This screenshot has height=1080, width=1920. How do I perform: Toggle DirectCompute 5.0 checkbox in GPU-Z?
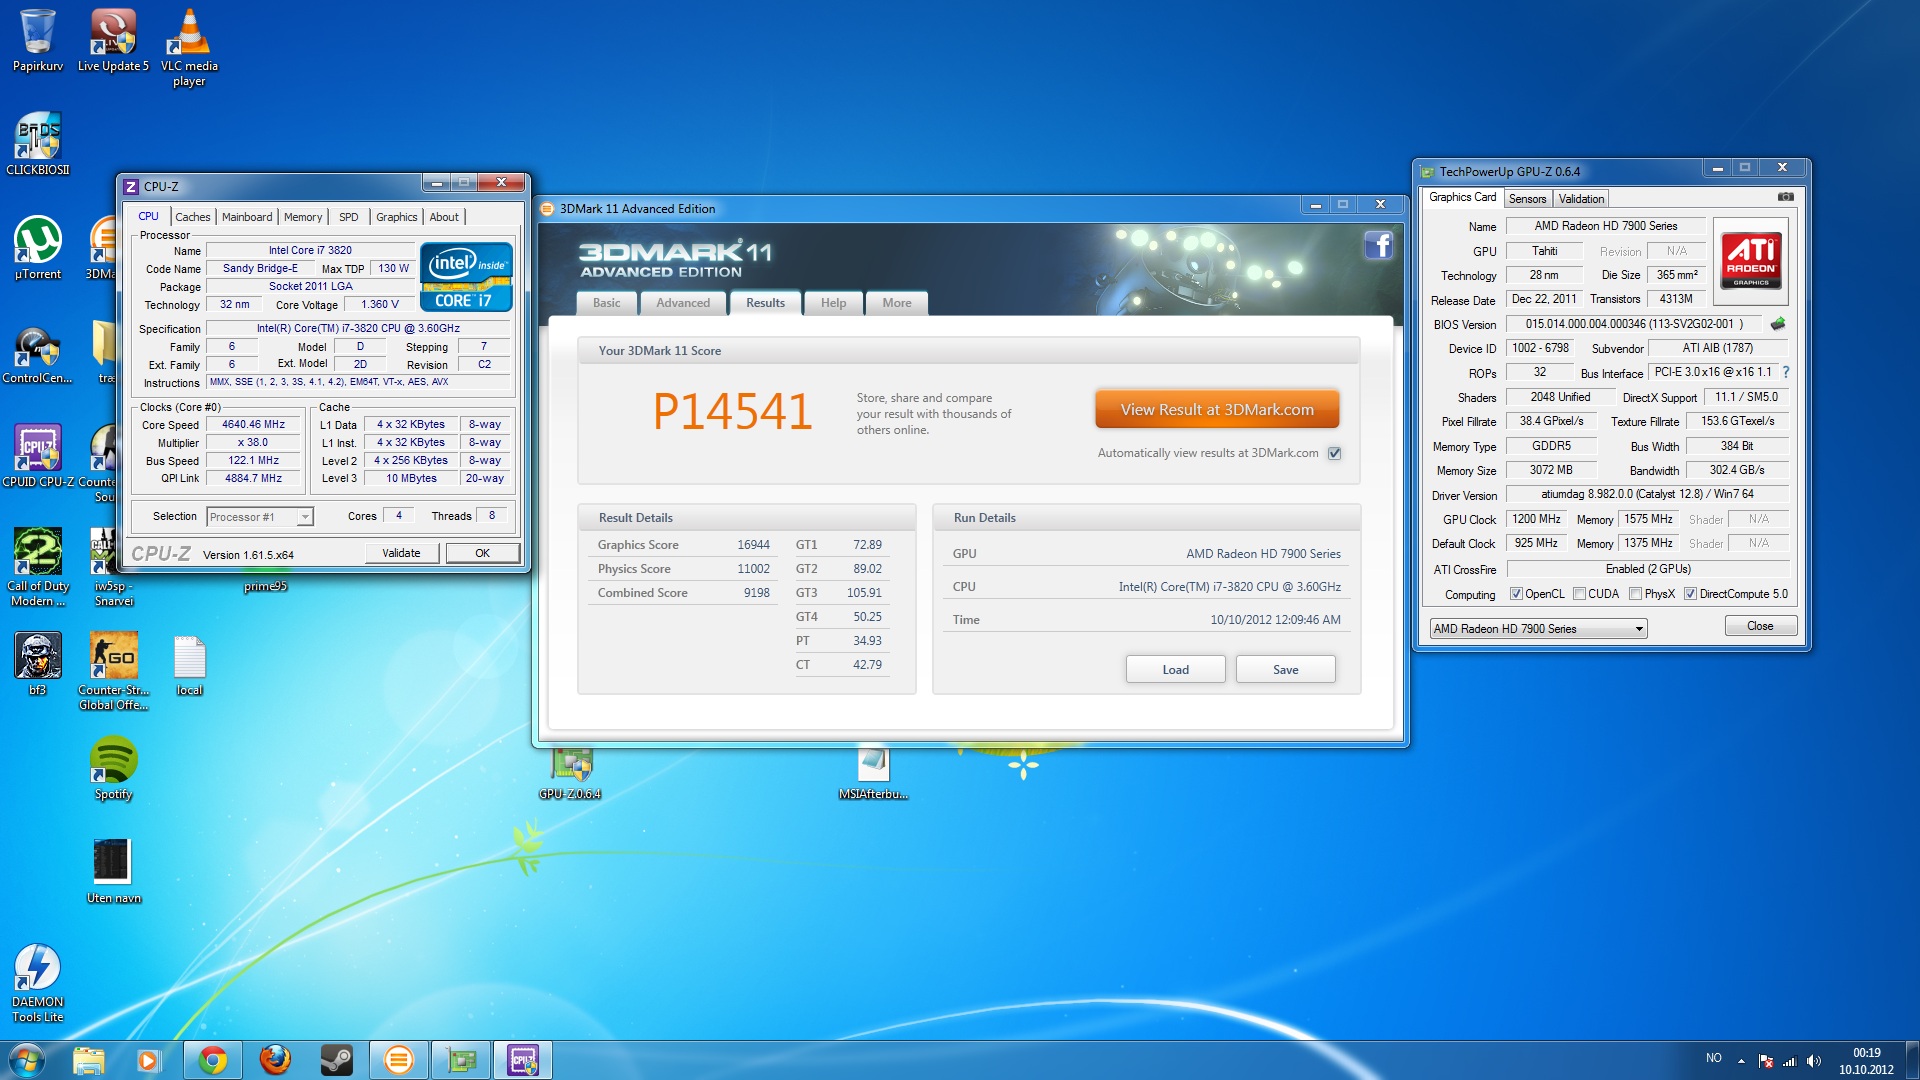1690,594
